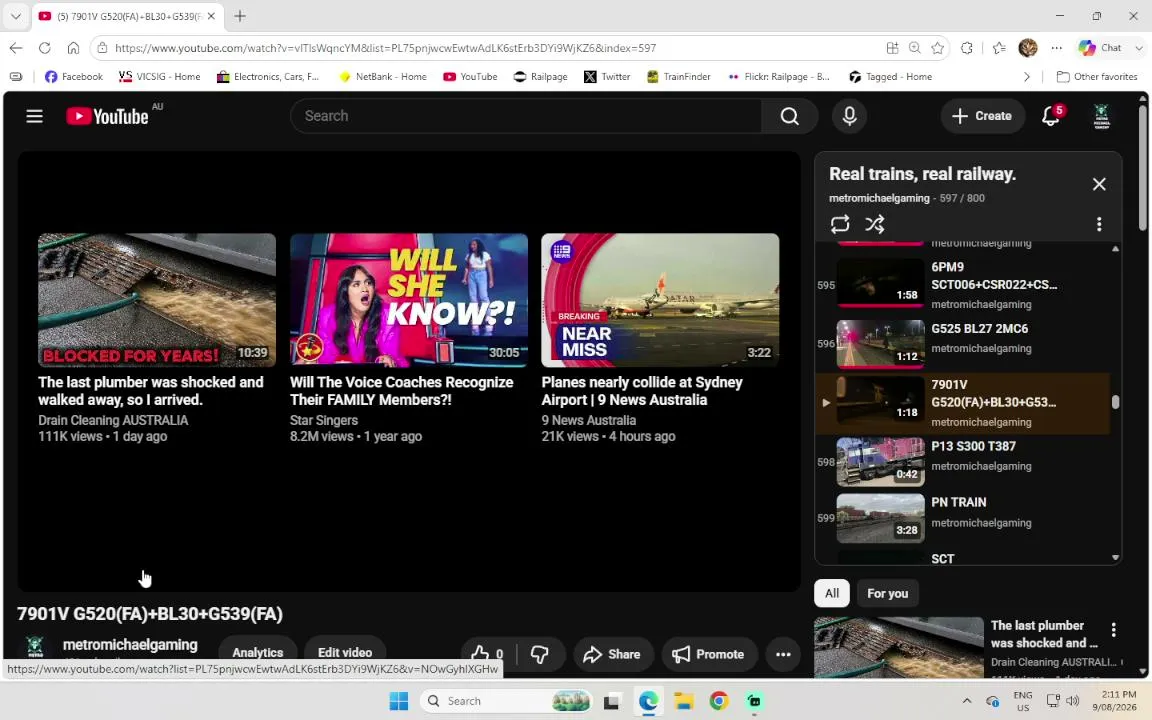Open the favorites list icon
The height and width of the screenshot is (720, 1152).
998,48
